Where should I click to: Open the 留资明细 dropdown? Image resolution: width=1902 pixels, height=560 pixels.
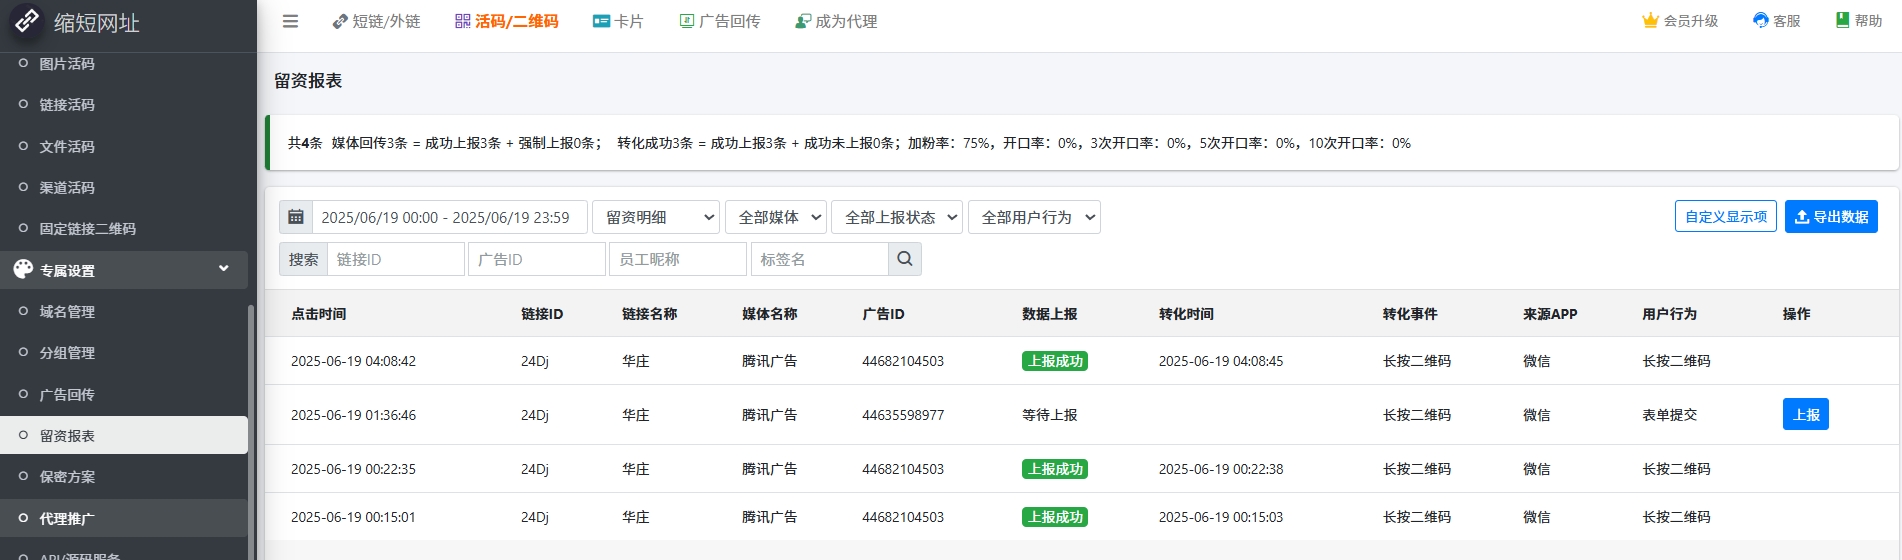pos(656,217)
